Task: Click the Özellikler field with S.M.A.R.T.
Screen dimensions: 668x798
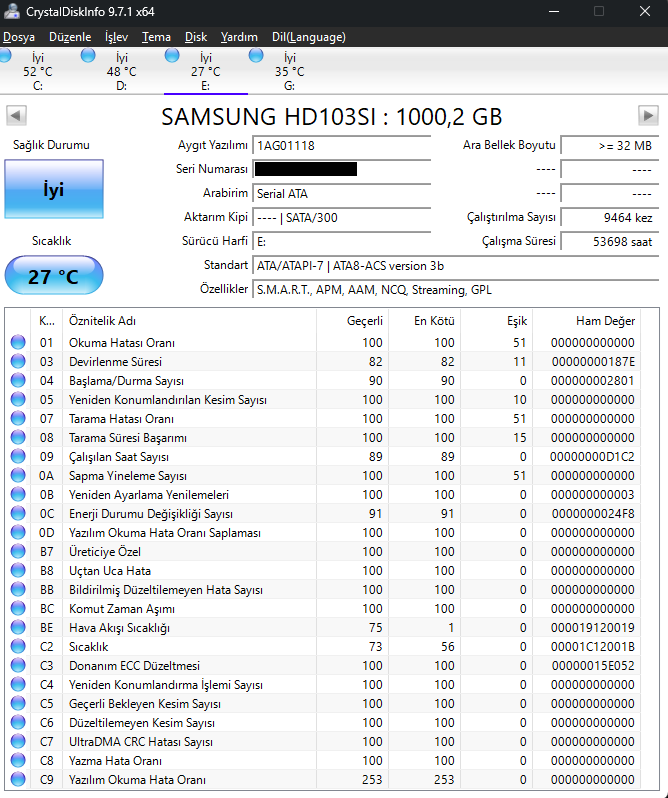Action: pos(455,290)
